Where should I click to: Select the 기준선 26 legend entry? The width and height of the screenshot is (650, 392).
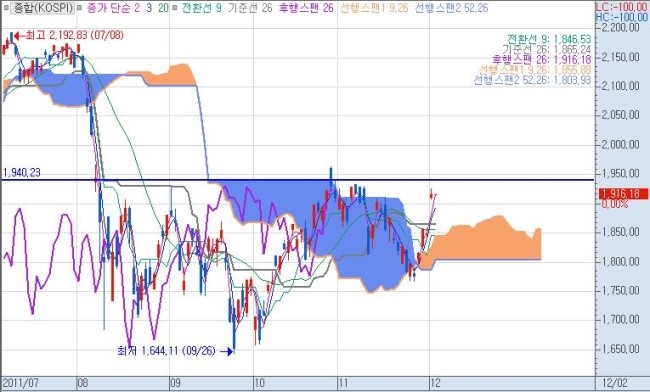tap(250, 8)
